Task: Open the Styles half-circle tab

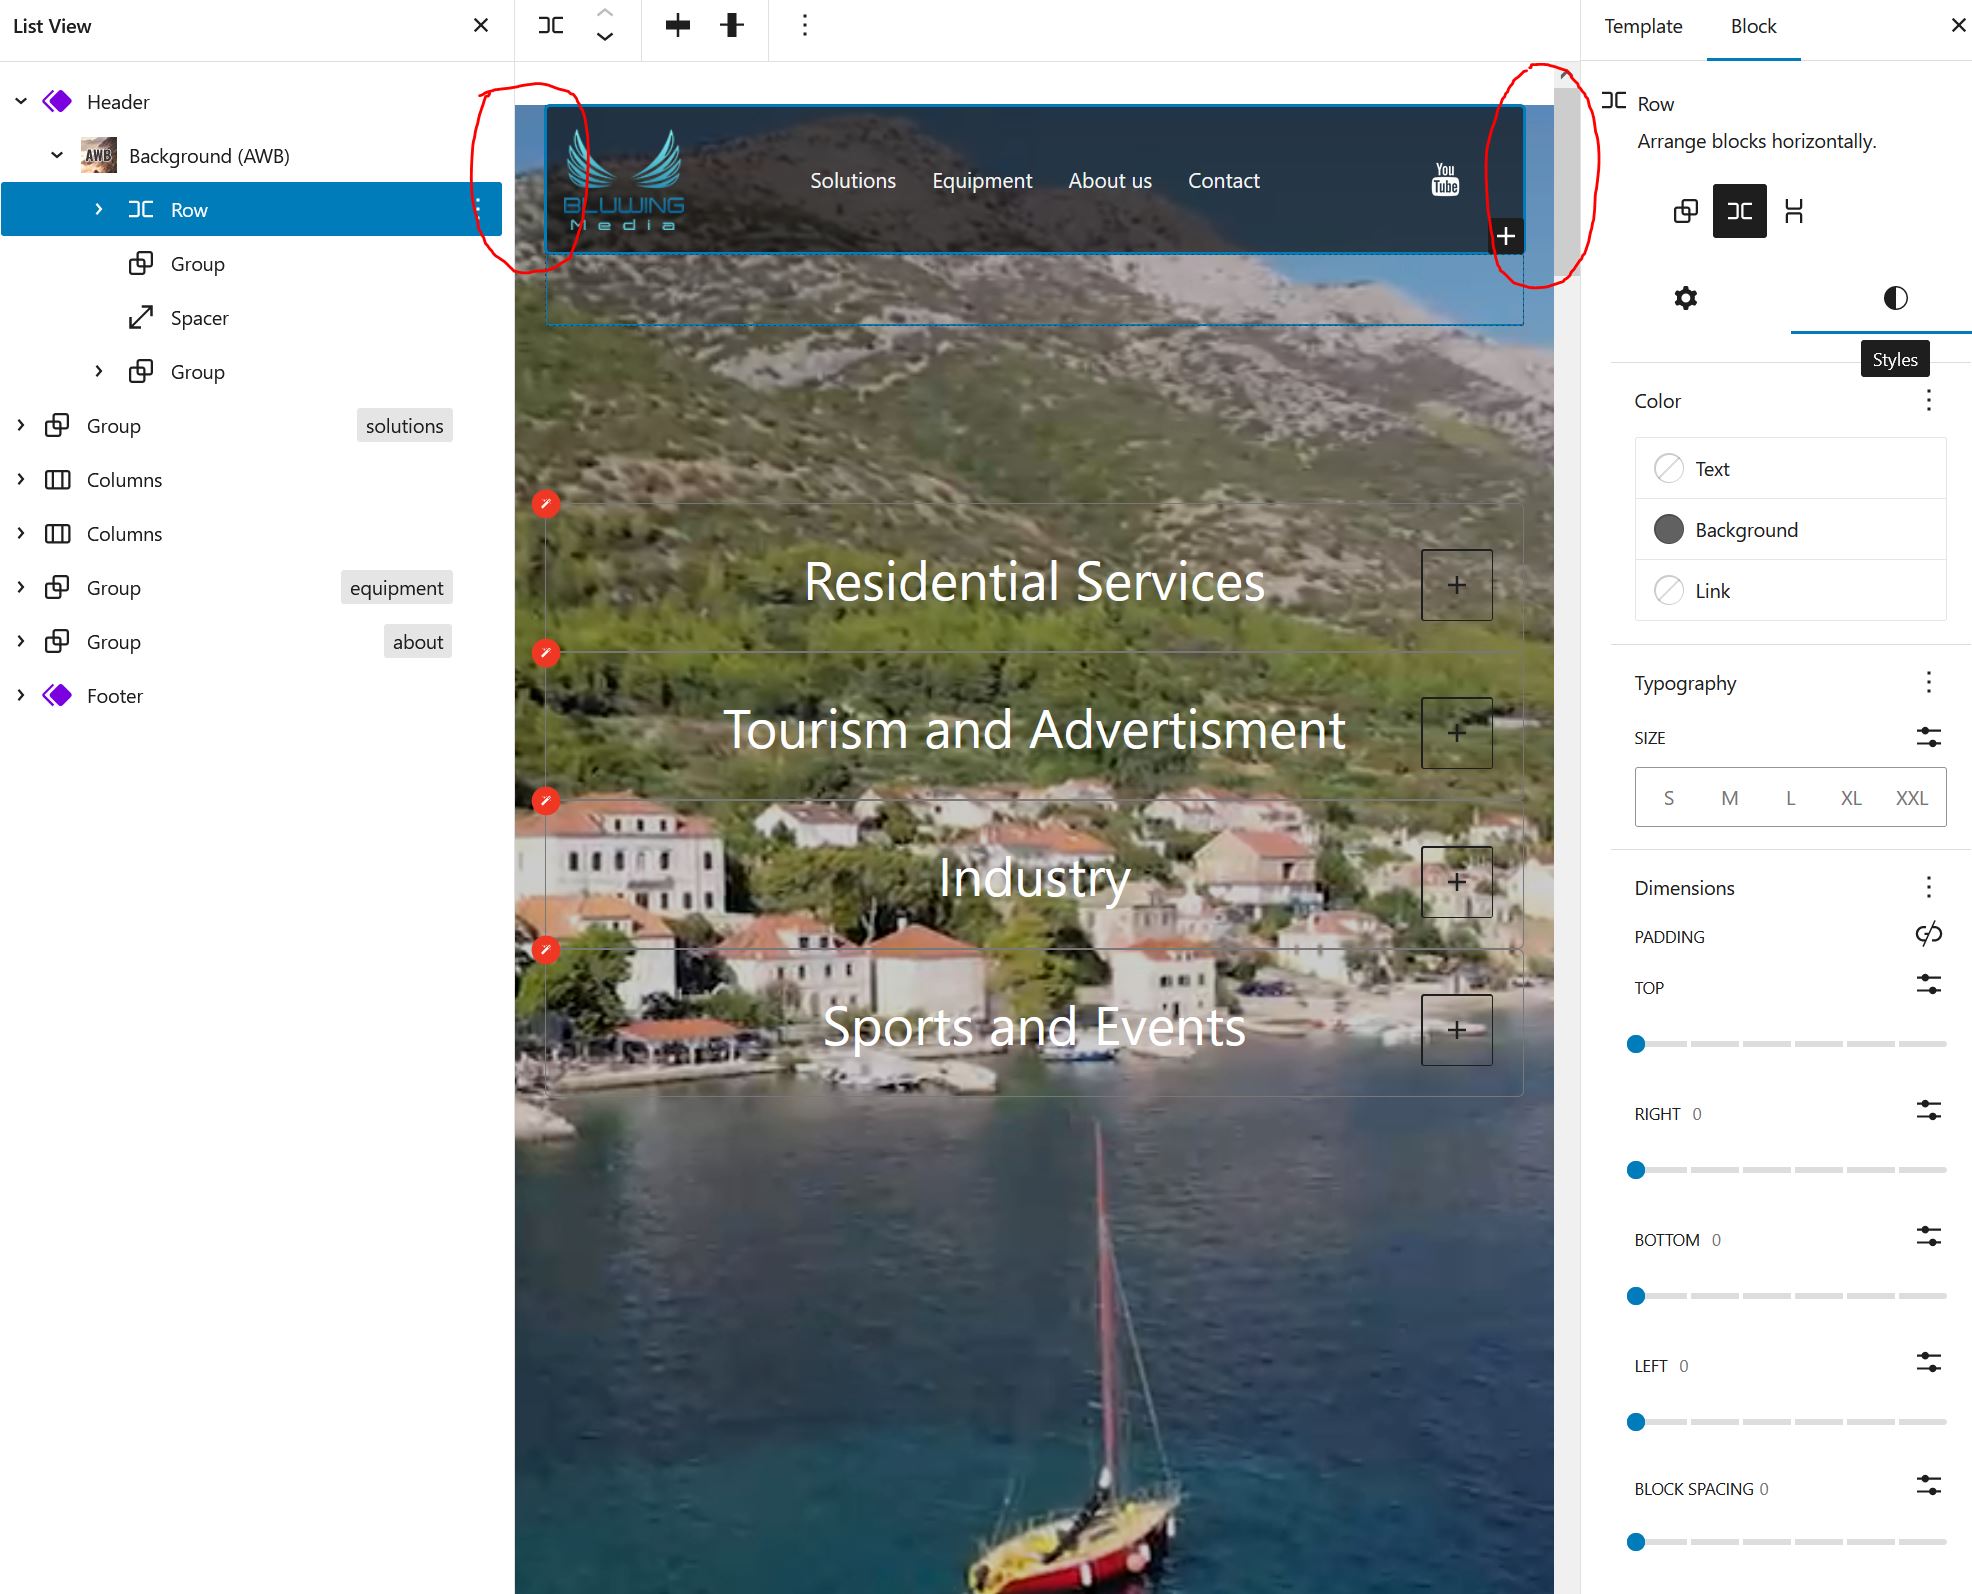Action: point(1895,298)
